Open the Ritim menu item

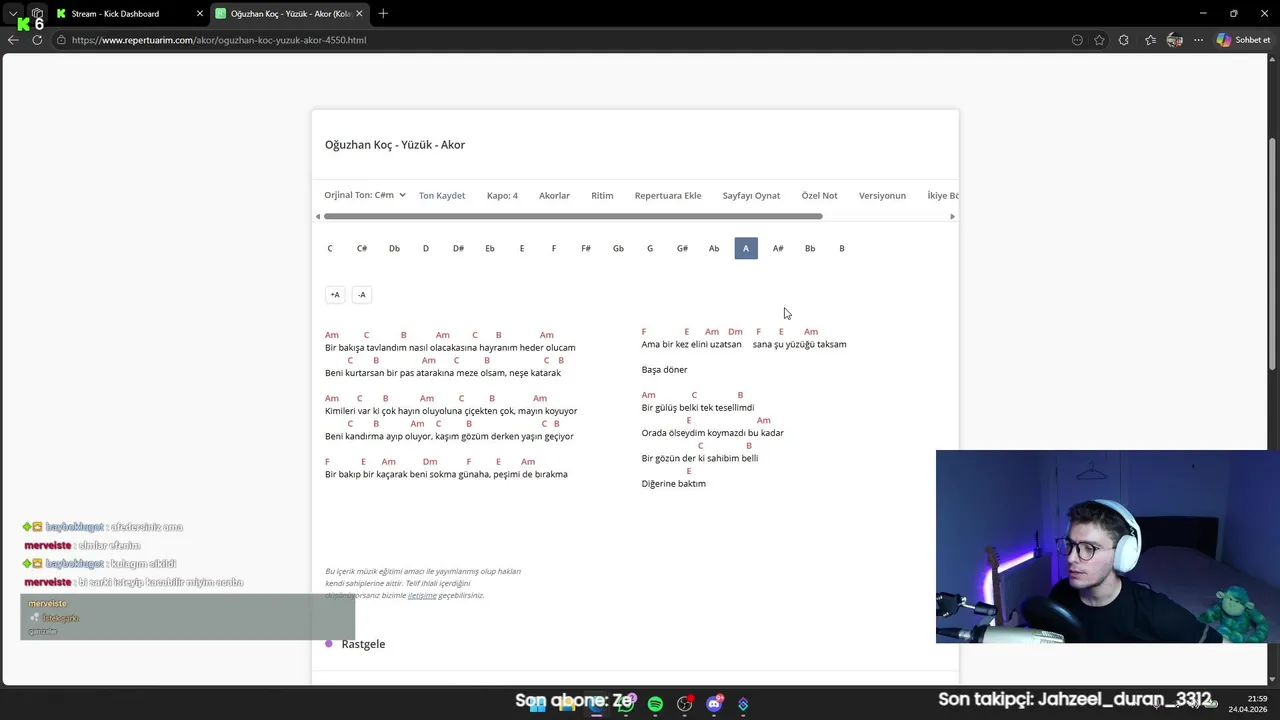pyautogui.click(x=602, y=196)
